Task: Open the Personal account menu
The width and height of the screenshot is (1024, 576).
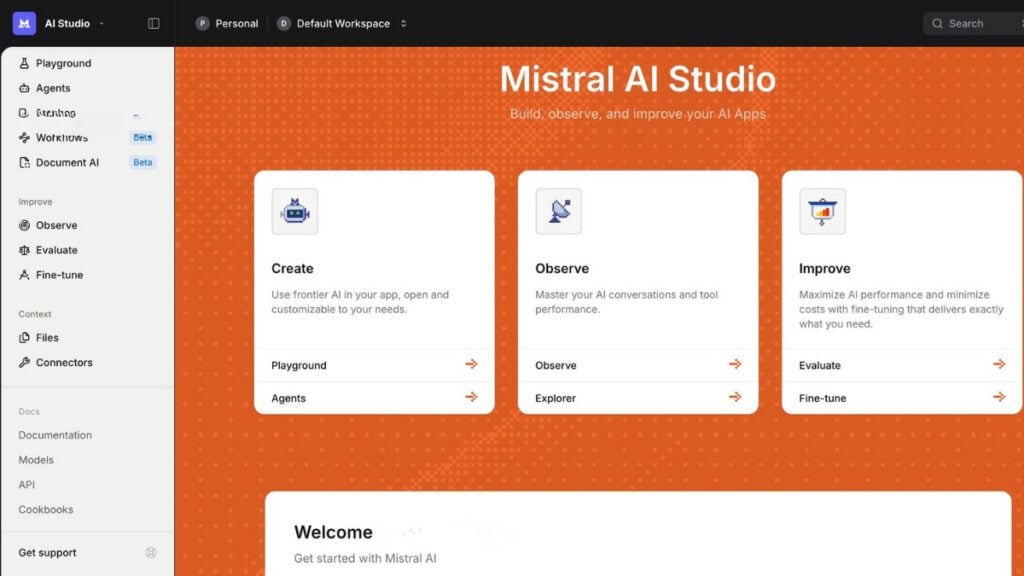Action: [x=227, y=22]
